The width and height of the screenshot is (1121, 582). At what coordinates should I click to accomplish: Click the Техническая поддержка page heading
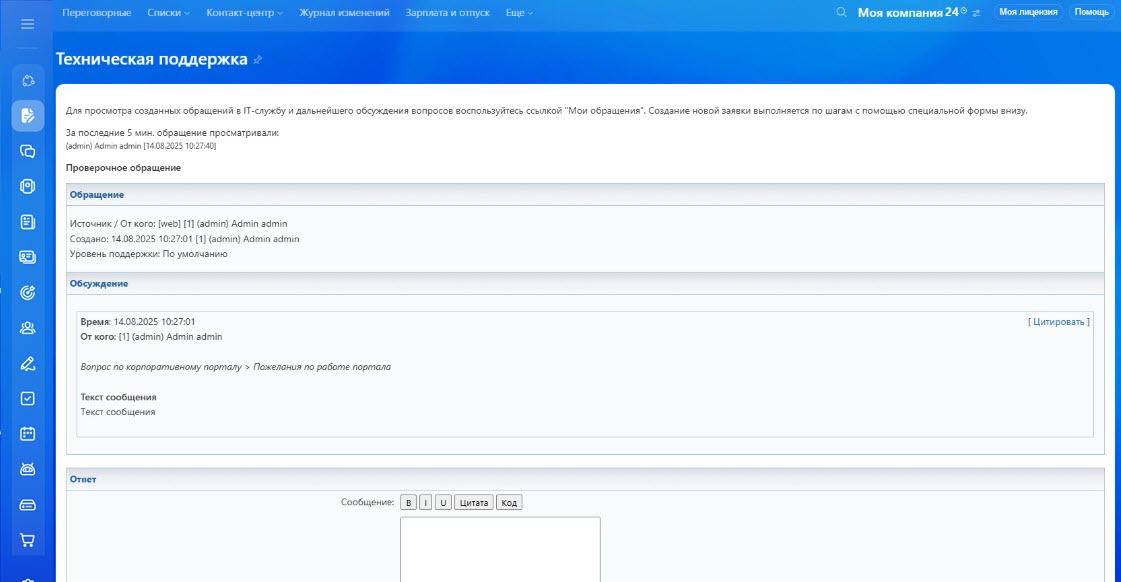click(x=152, y=59)
